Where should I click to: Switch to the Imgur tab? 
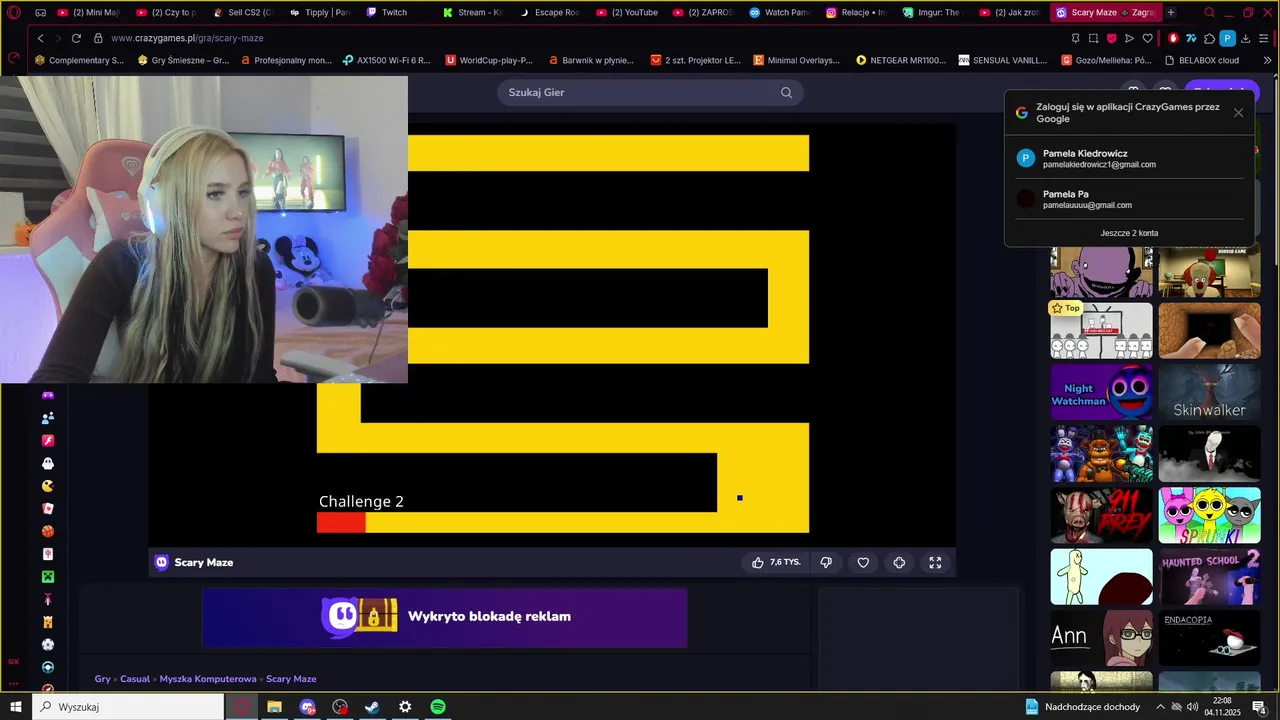pos(932,12)
